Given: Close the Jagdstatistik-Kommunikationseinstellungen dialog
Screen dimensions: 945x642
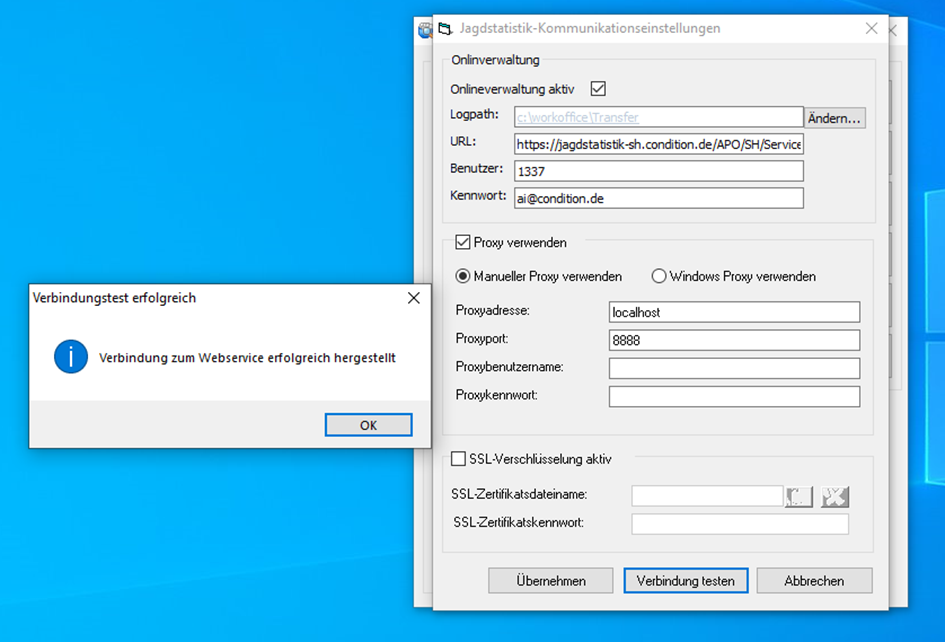Looking at the screenshot, I should pyautogui.click(x=870, y=29).
